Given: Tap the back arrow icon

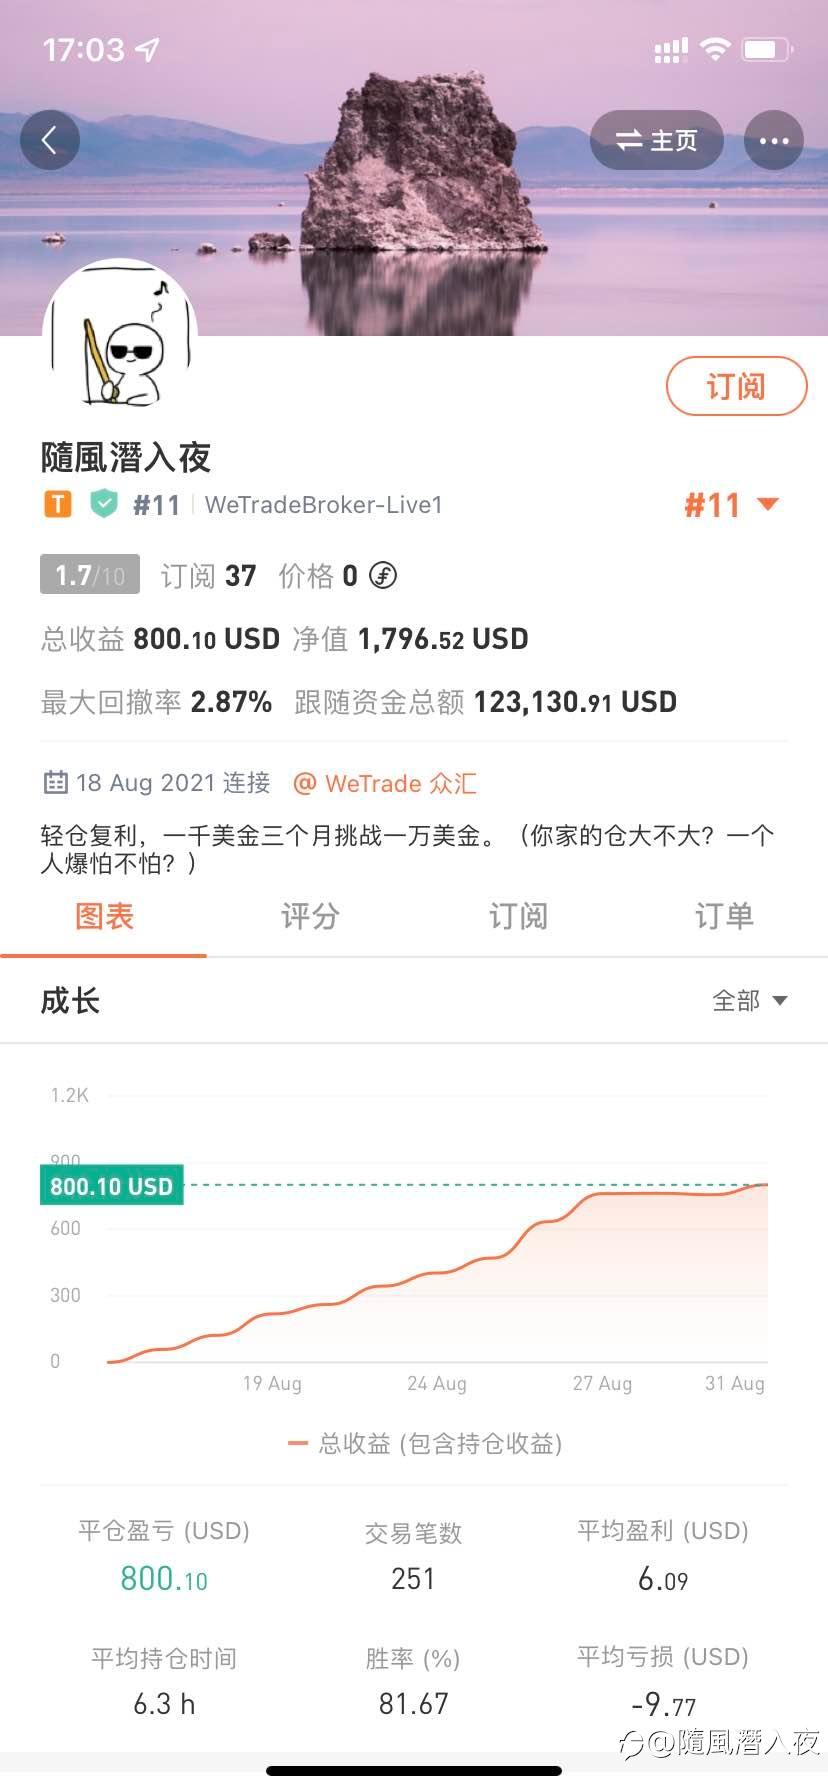Looking at the screenshot, I should pos(49,140).
